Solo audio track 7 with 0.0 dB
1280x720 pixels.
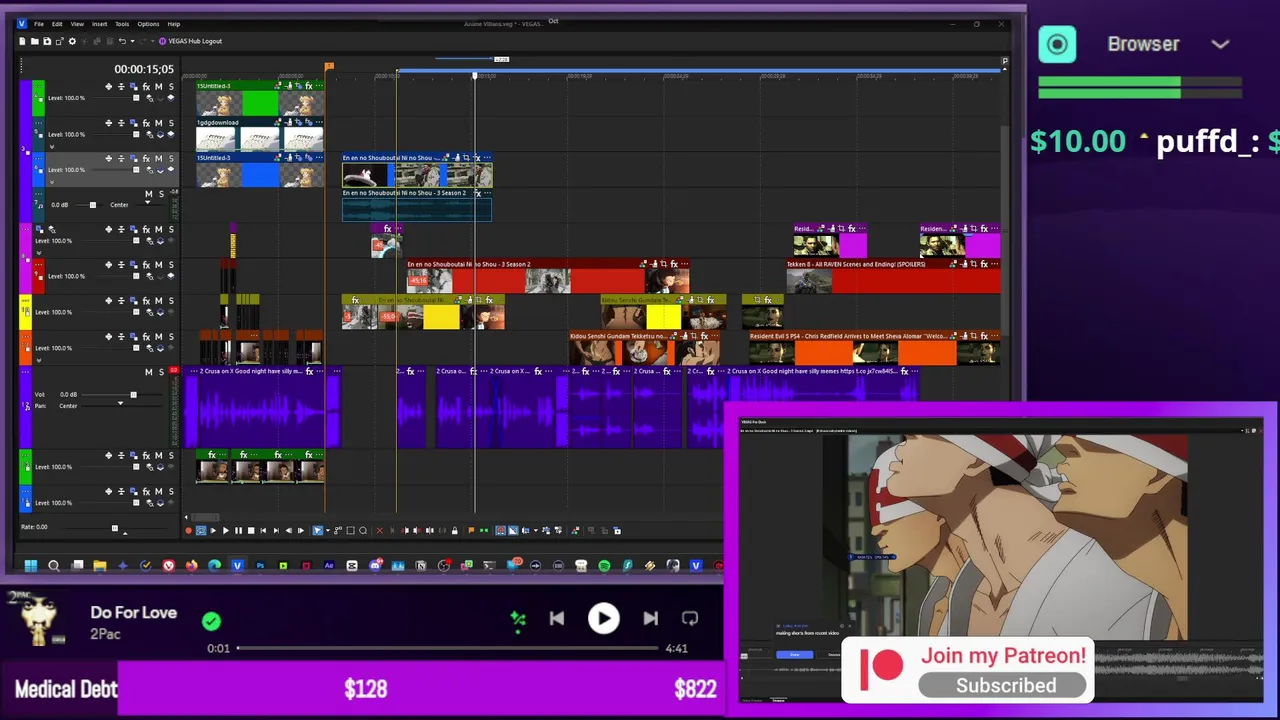point(160,194)
